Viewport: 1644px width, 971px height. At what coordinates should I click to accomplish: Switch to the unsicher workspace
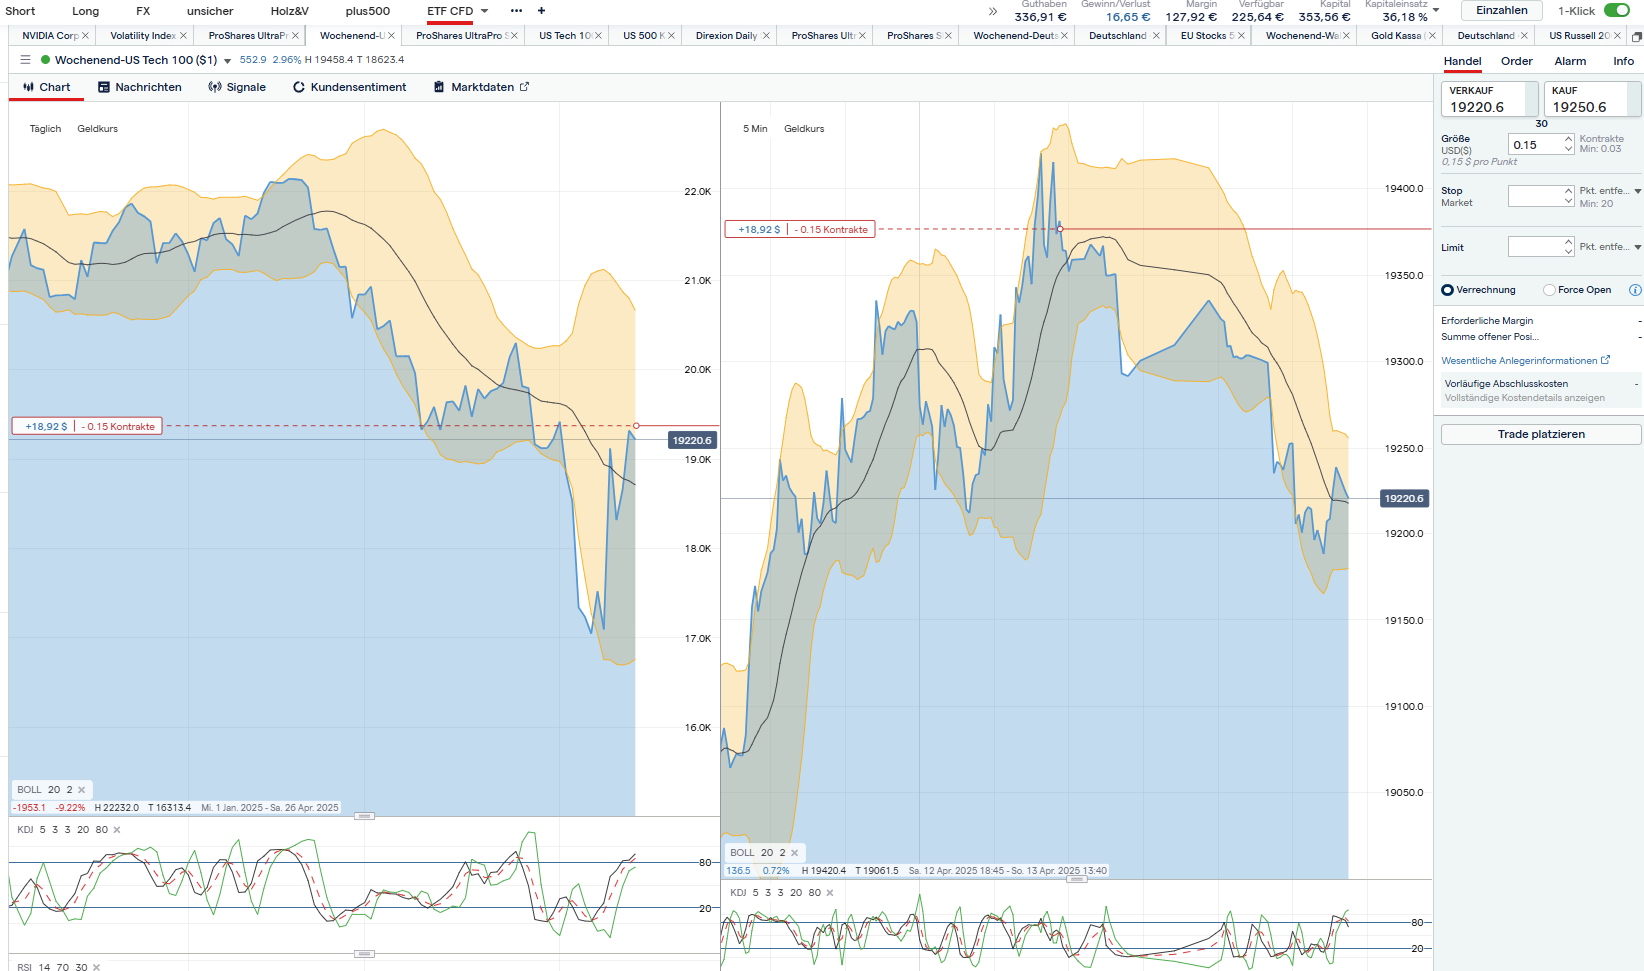click(210, 11)
